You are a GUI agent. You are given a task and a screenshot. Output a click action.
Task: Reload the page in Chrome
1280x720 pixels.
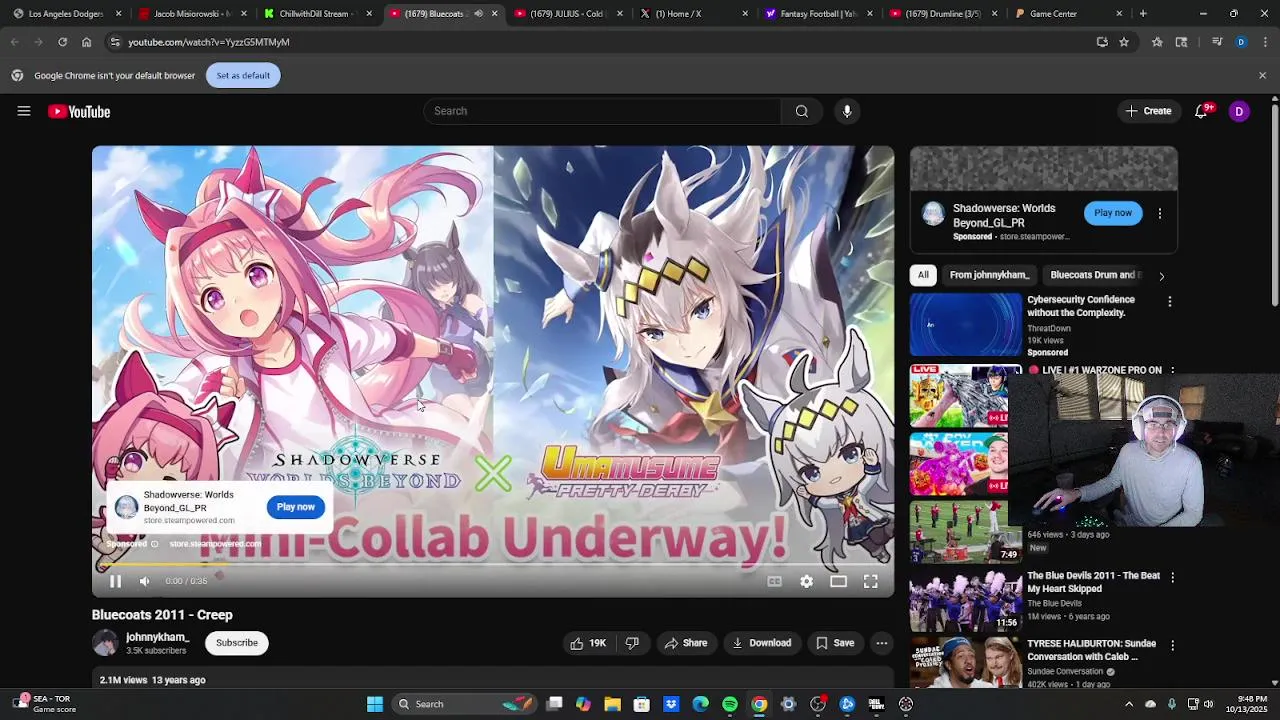pyautogui.click(x=62, y=42)
